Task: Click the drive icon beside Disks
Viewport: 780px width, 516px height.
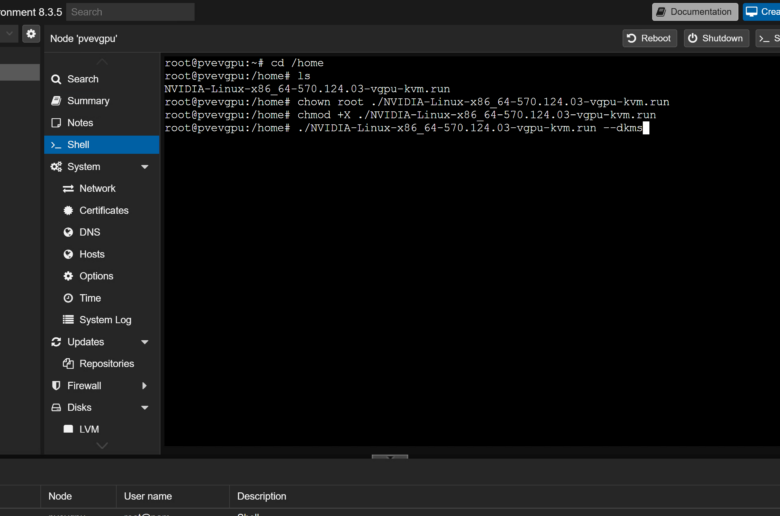Action: pyautogui.click(x=56, y=408)
